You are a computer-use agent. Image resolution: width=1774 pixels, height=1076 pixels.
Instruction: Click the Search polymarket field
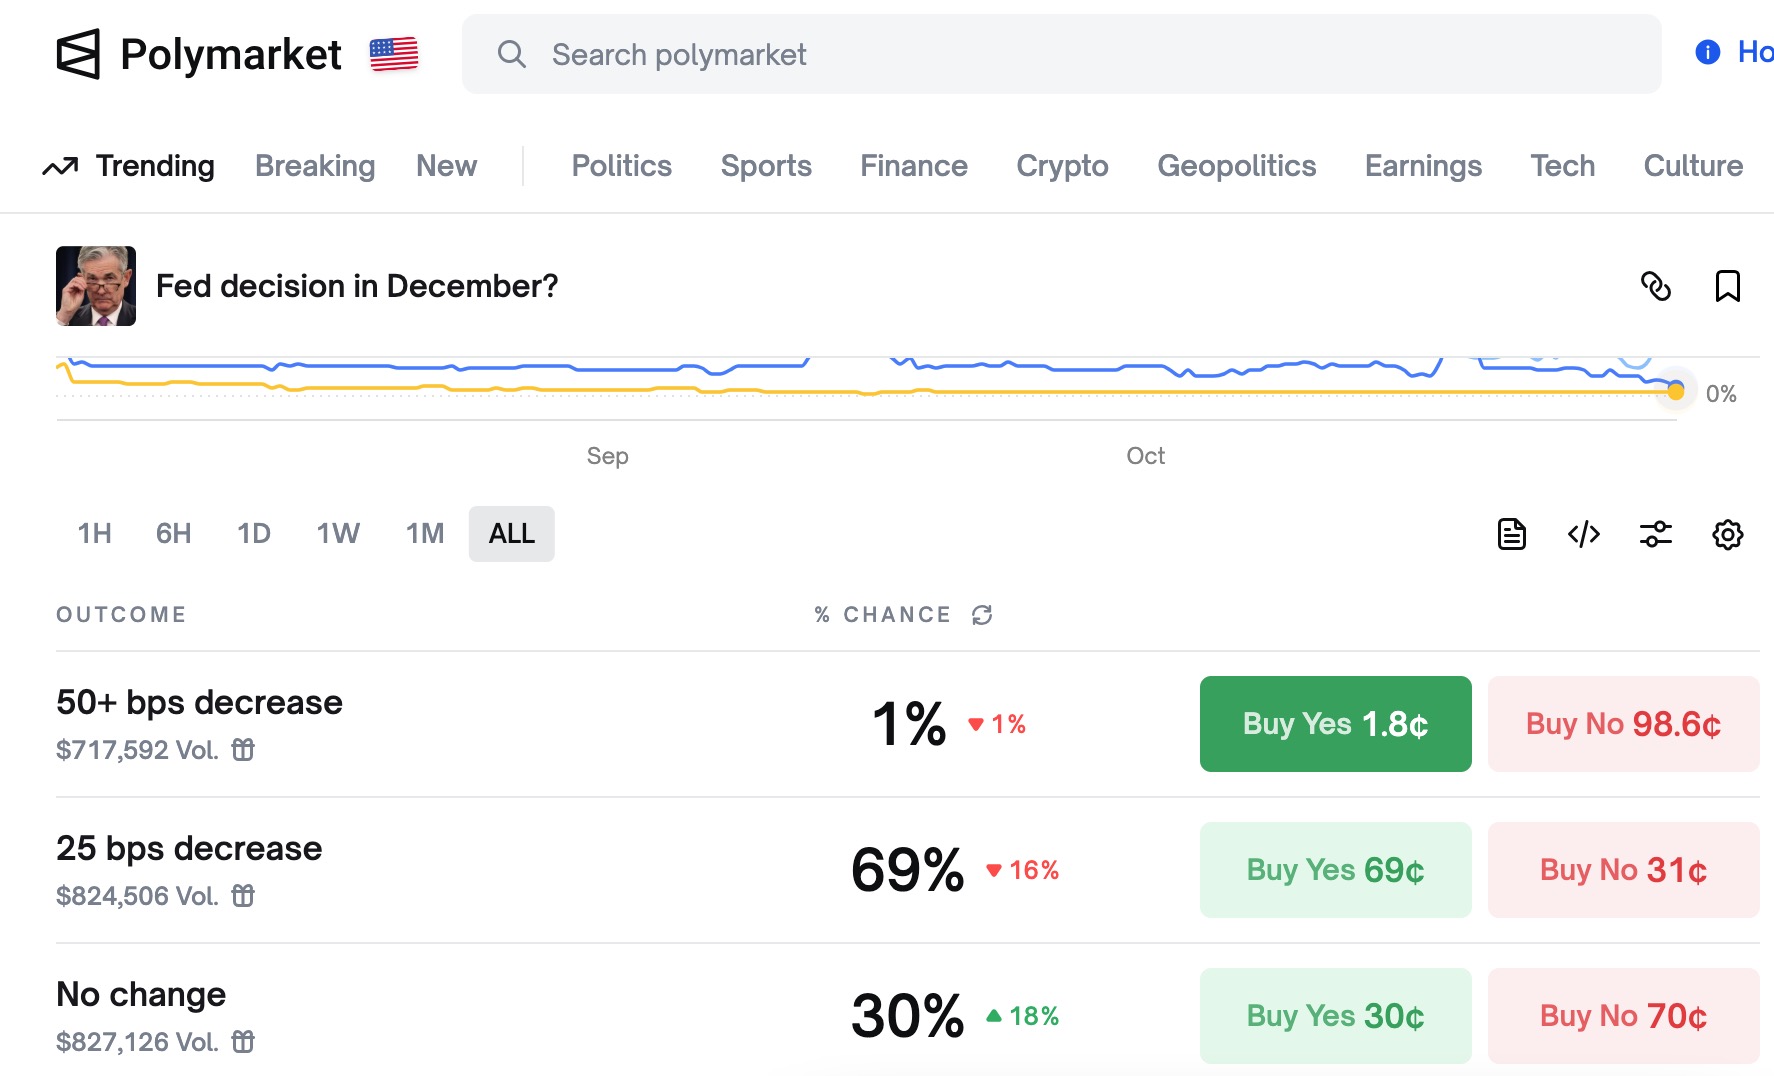point(1060,54)
